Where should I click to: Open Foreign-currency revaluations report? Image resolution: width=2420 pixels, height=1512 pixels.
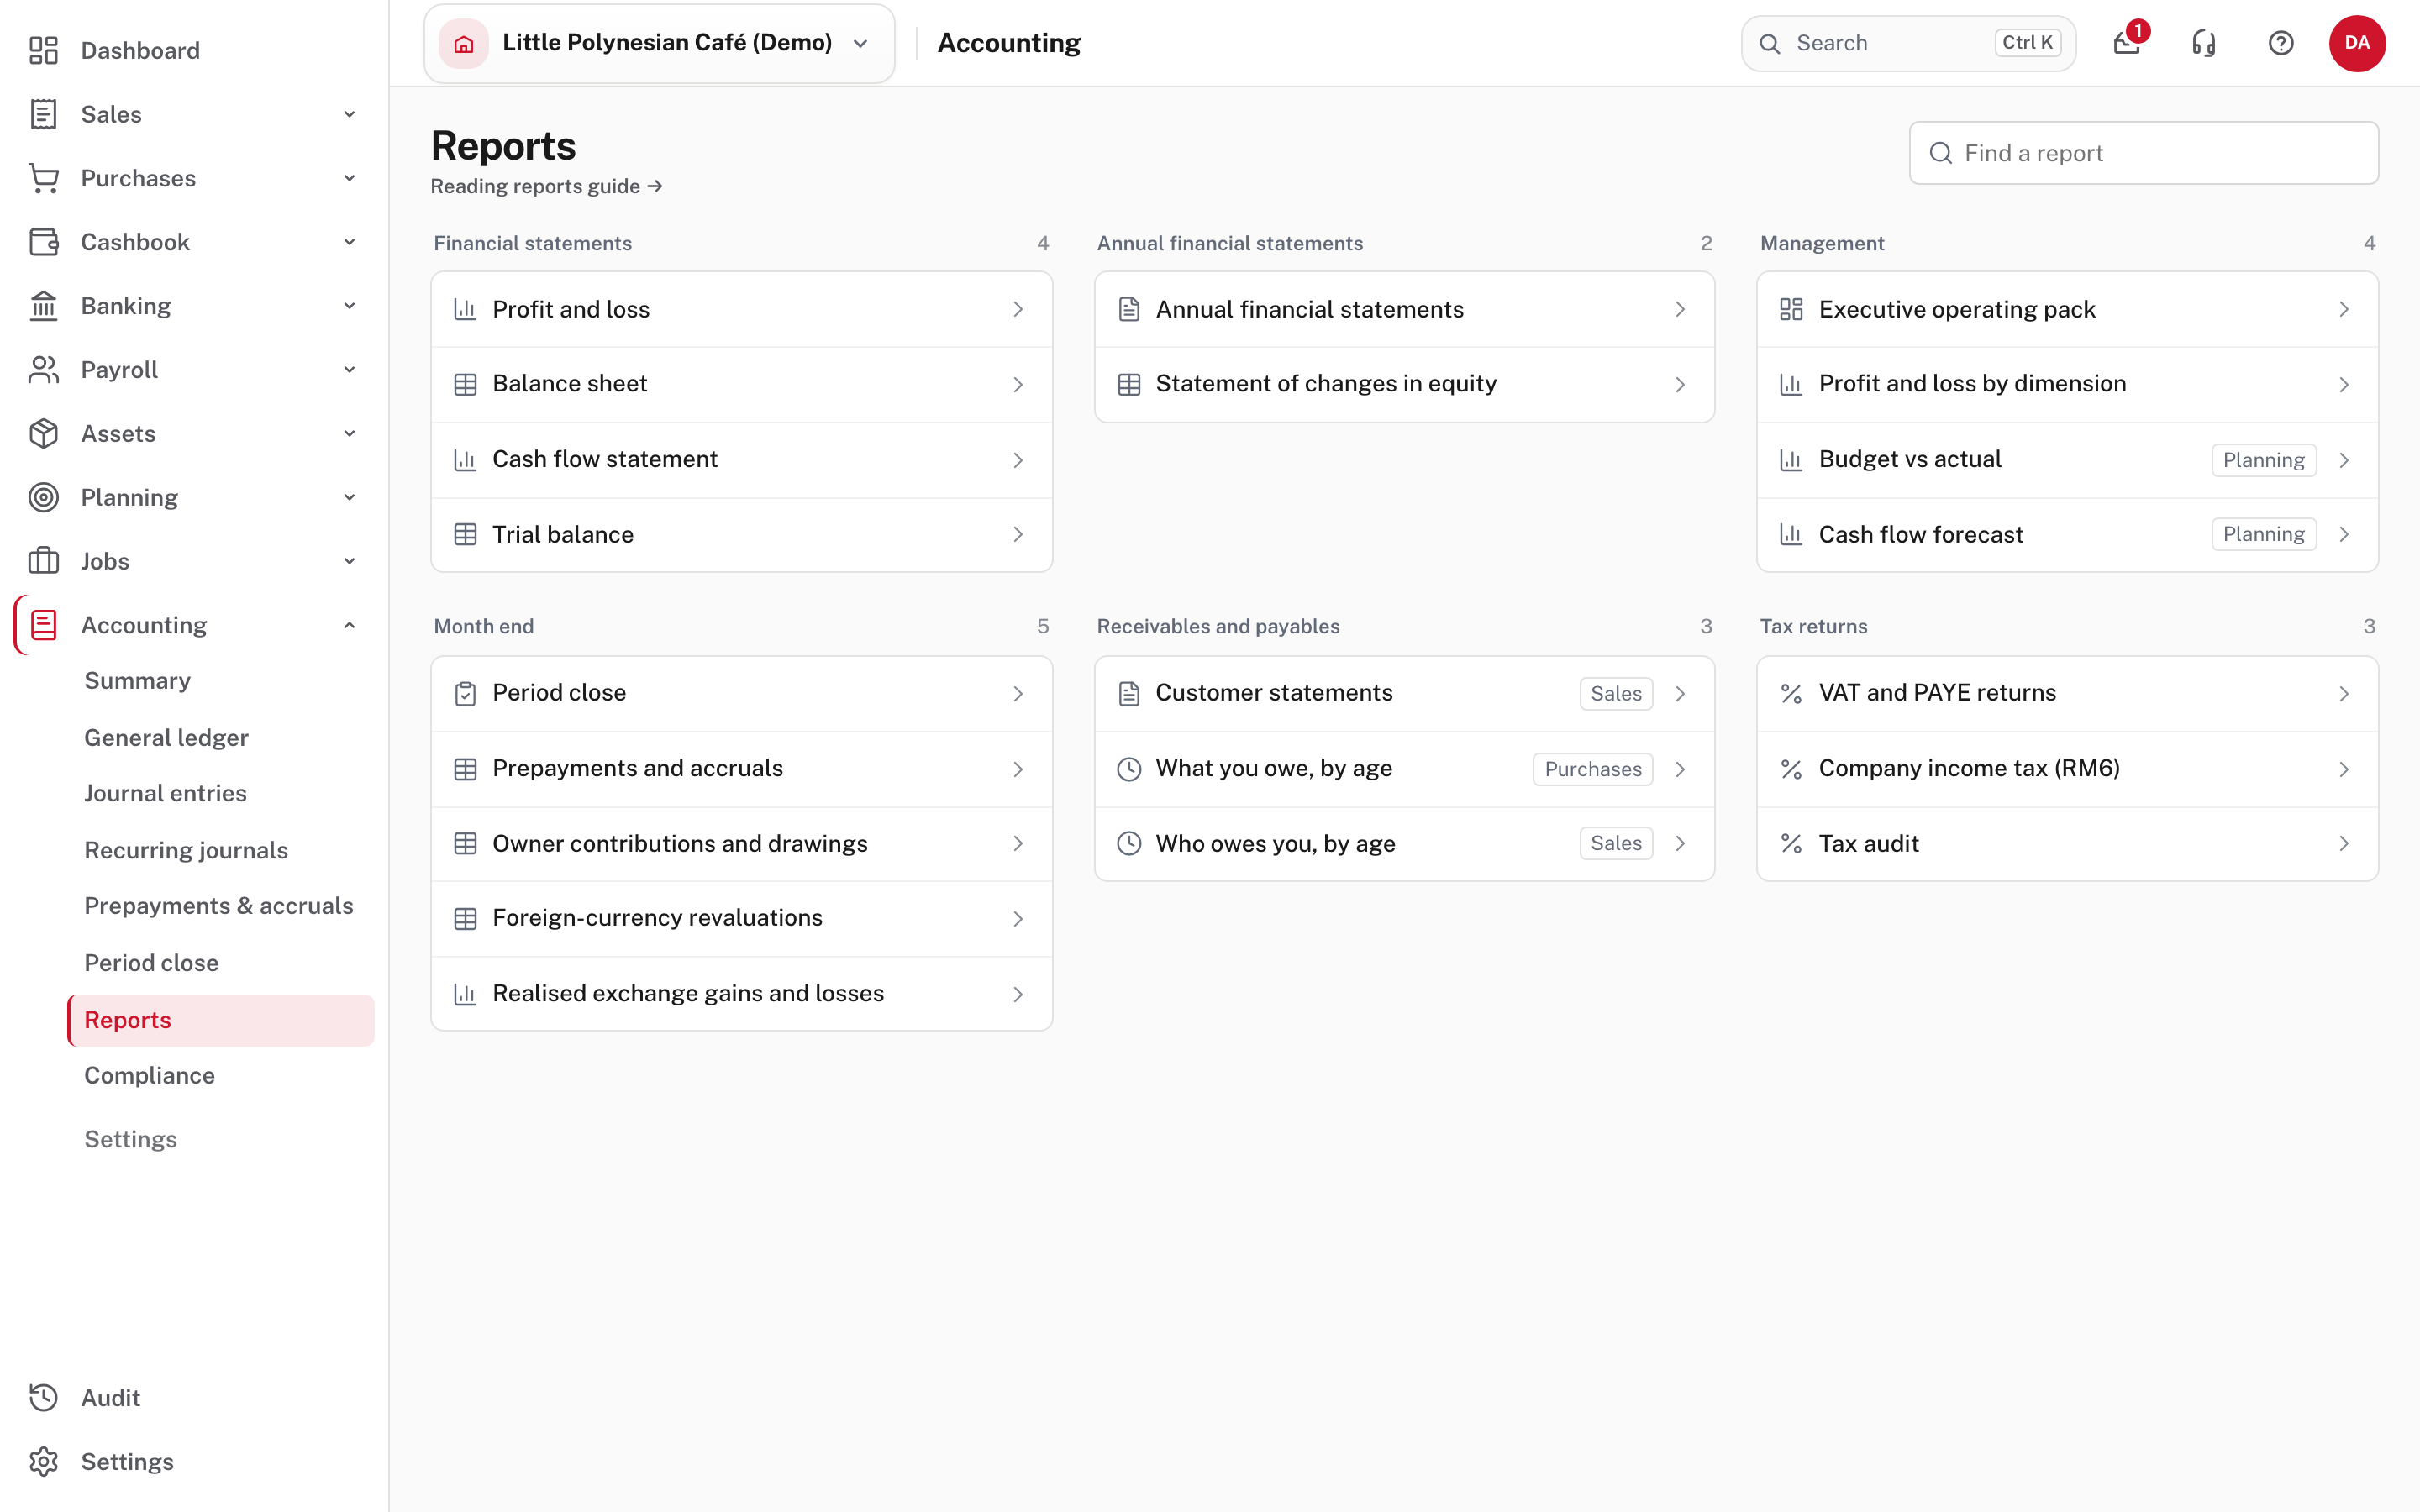741,918
